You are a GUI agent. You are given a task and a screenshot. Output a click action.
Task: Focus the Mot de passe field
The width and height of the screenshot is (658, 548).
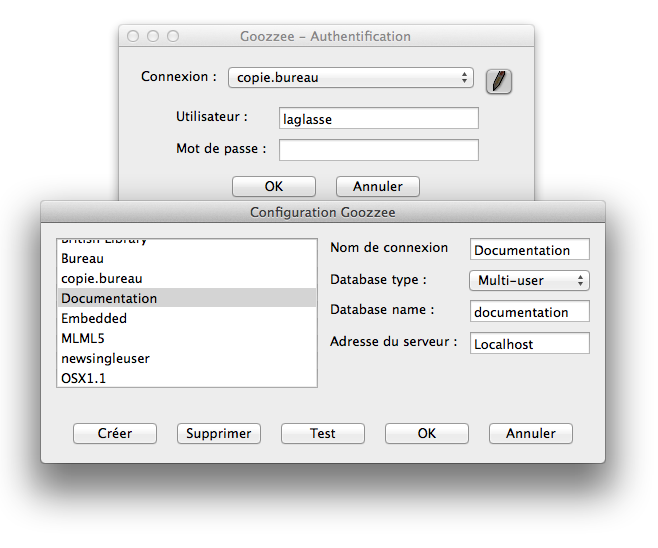point(378,150)
